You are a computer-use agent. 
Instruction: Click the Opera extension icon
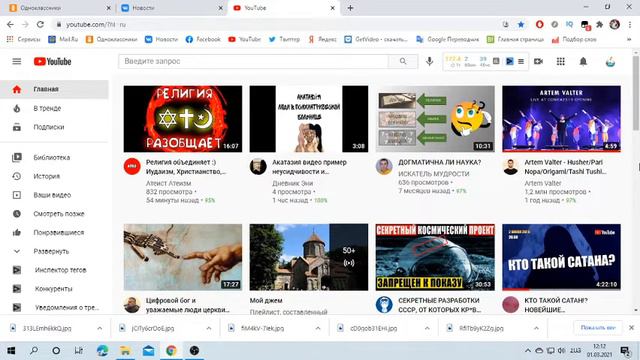[540, 24]
